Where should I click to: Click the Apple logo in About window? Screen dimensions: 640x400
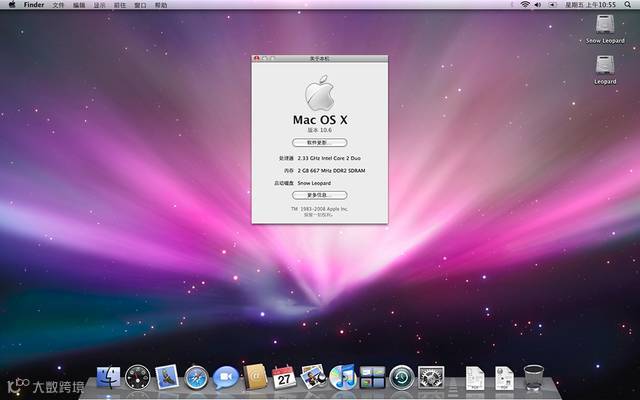320,93
